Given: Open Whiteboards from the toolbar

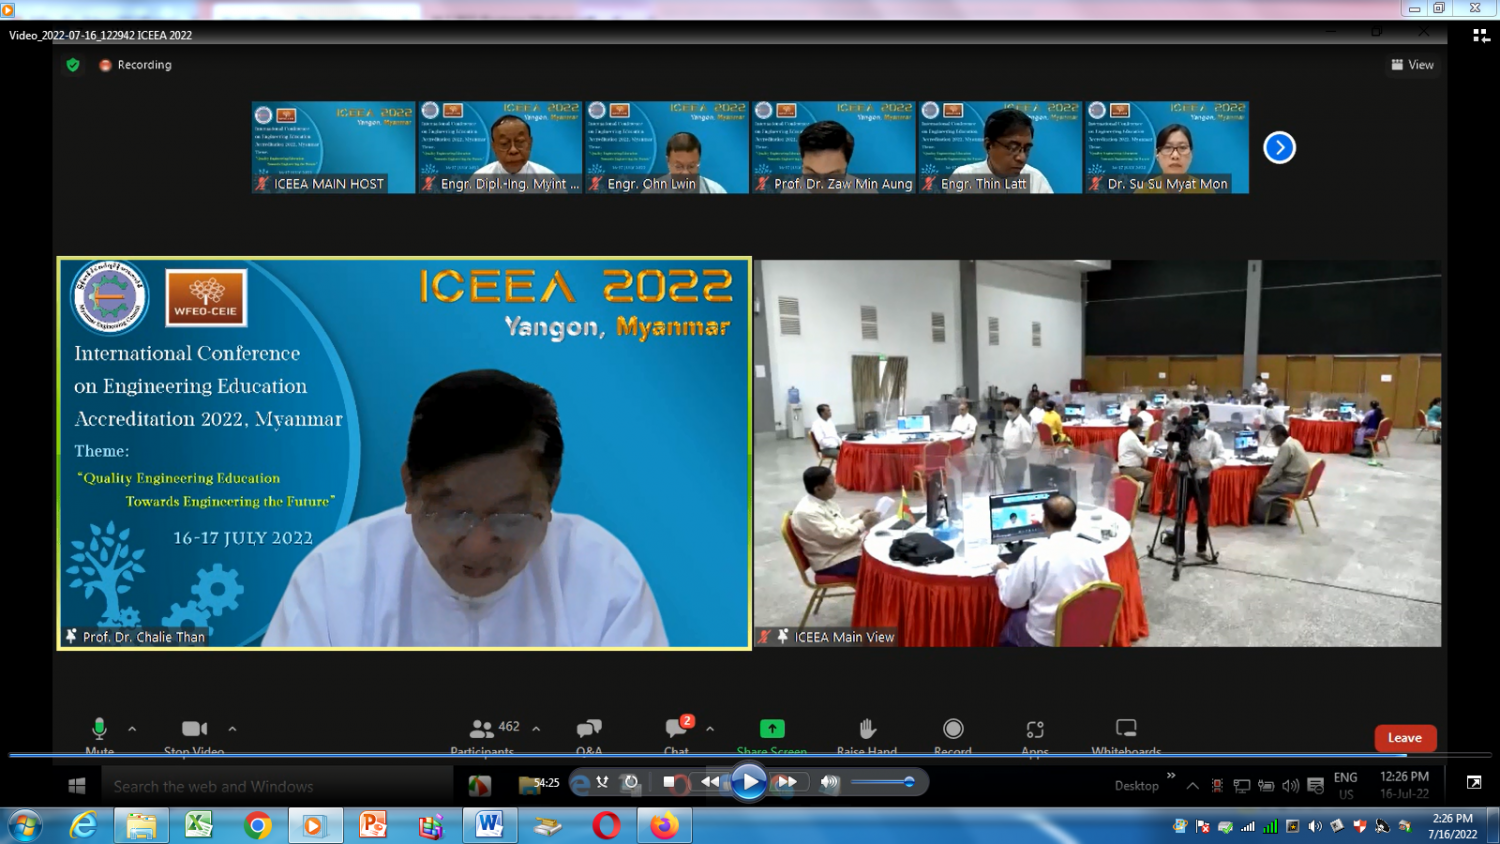Looking at the screenshot, I should tap(1126, 729).
